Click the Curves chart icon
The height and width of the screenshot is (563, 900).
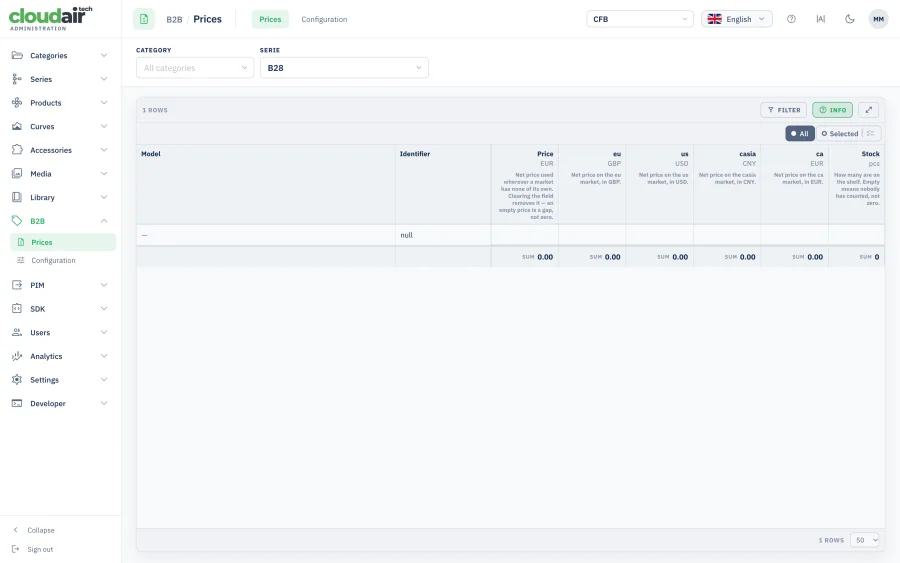[x=17, y=126]
